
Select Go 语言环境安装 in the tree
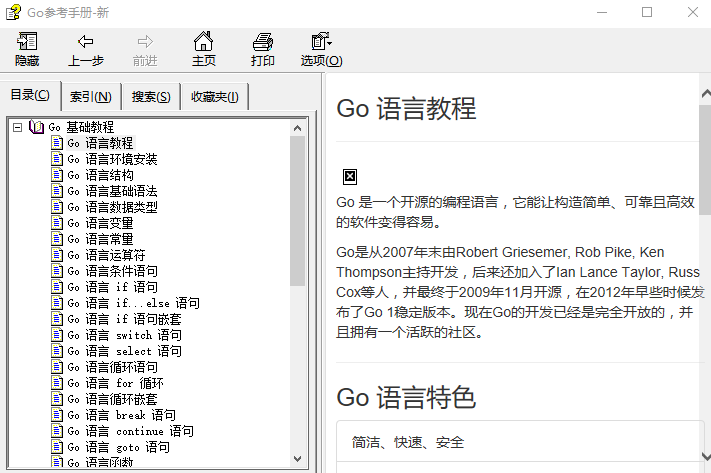point(112,160)
